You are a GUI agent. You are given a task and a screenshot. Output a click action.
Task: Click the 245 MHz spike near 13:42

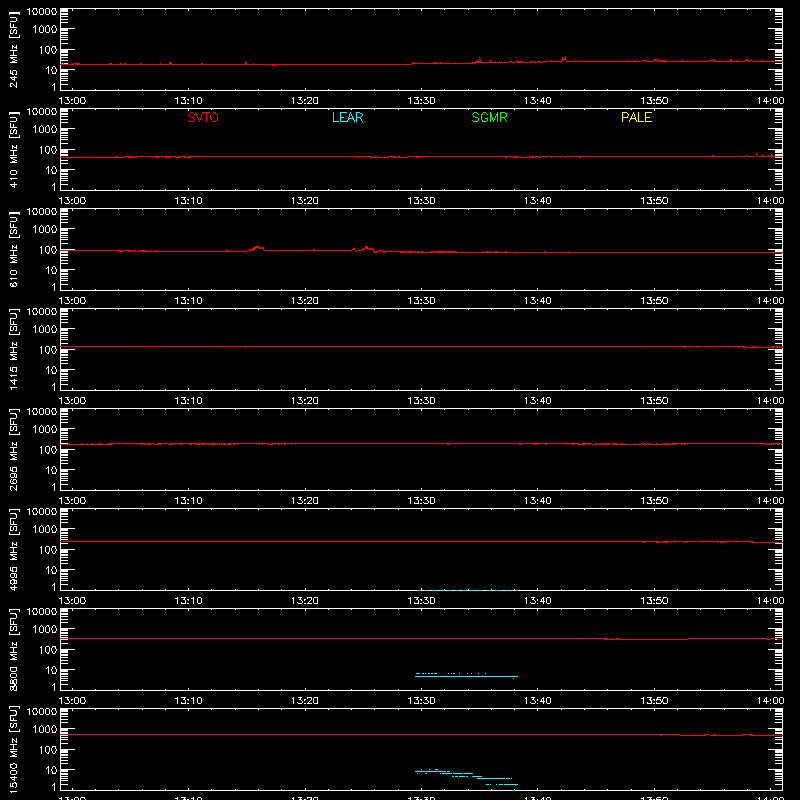[x=564, y=59]
